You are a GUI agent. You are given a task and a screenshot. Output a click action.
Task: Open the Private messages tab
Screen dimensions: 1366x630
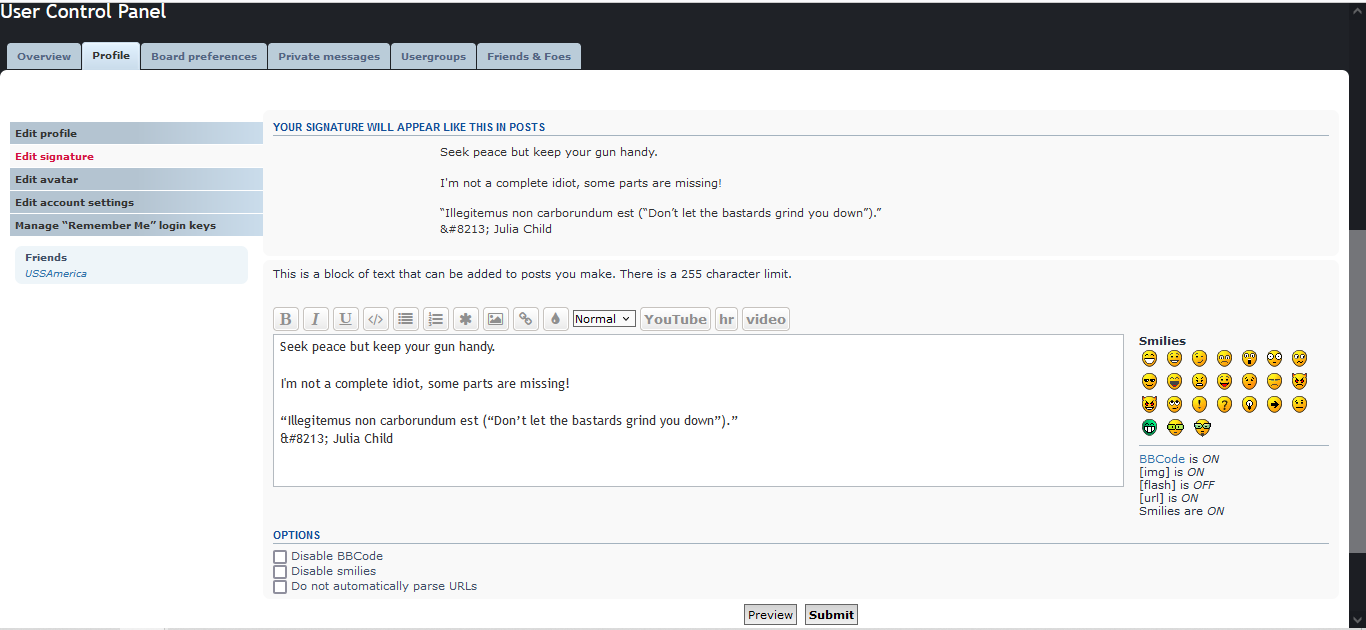pos(329,56)
